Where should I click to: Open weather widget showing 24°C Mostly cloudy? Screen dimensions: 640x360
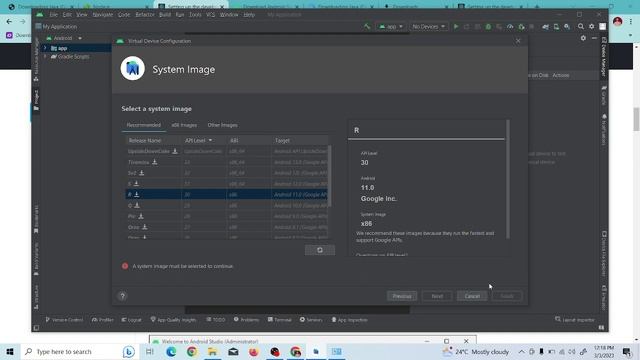point(476,351)
